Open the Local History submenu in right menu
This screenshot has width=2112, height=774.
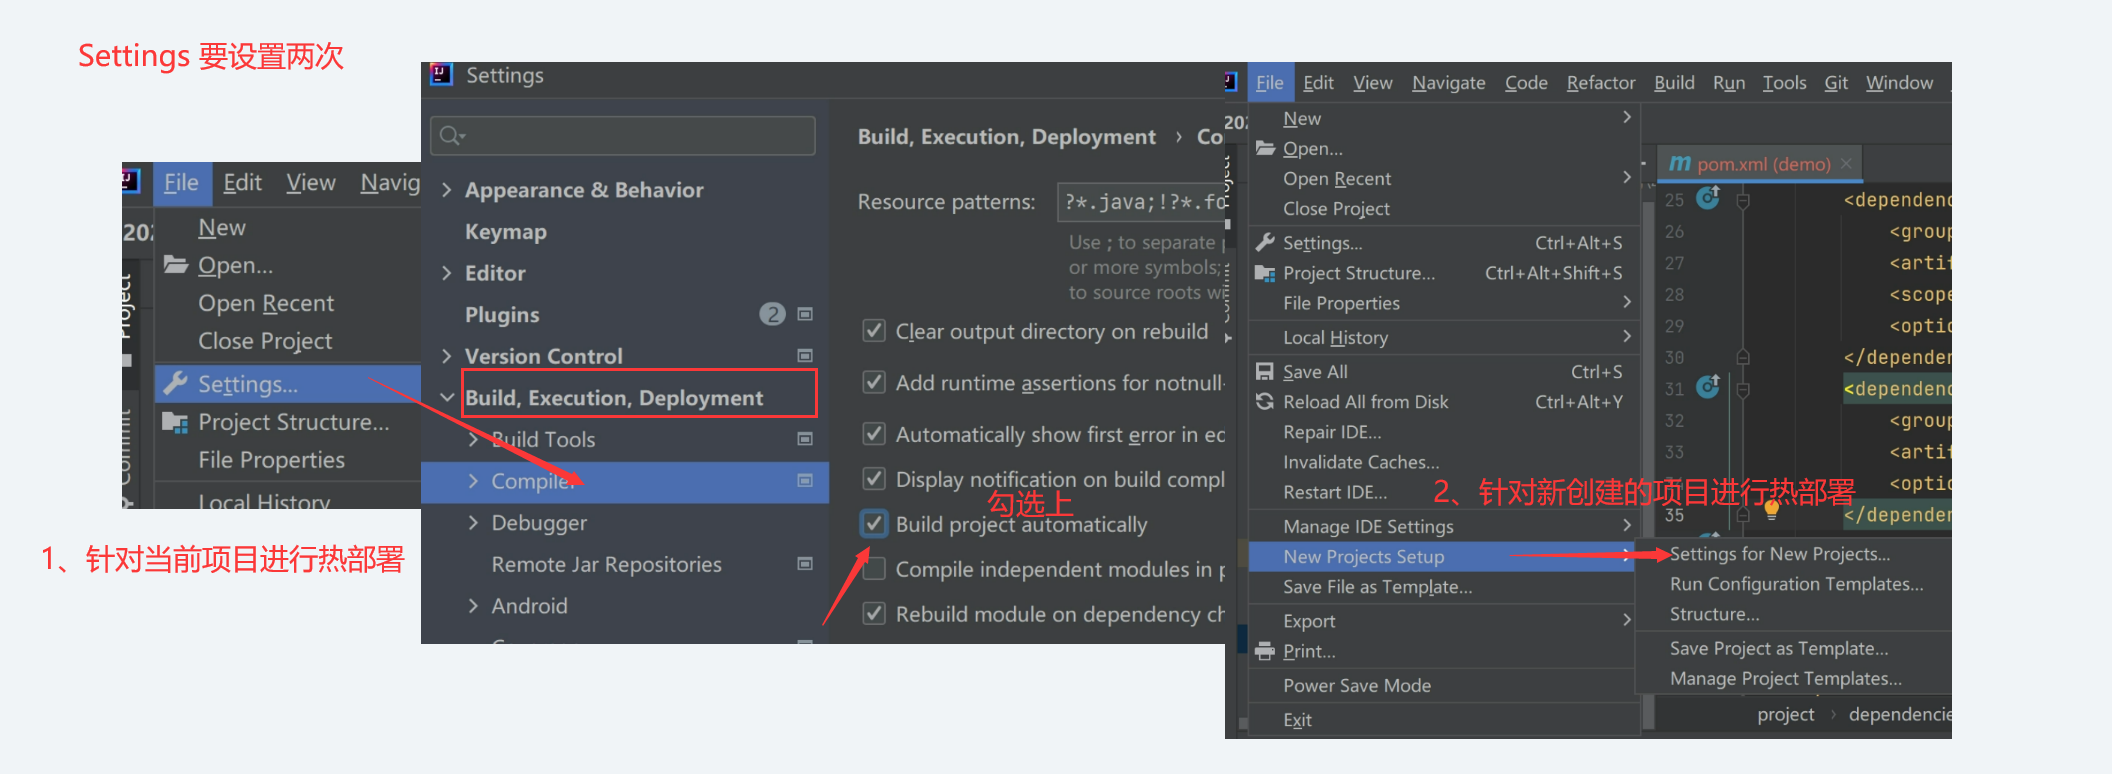coord(1444,338)
